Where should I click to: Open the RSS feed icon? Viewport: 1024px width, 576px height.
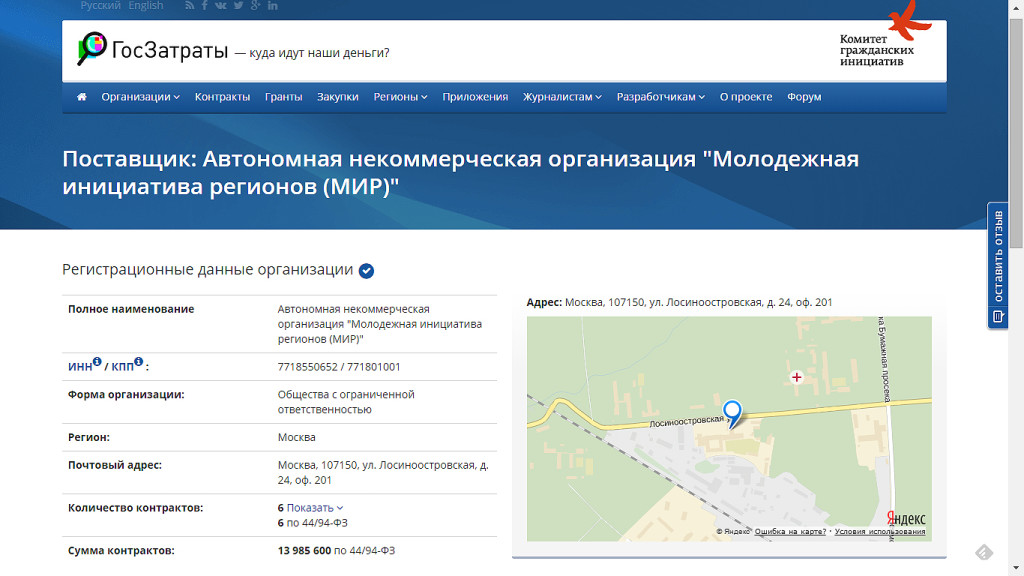(189, 5)
